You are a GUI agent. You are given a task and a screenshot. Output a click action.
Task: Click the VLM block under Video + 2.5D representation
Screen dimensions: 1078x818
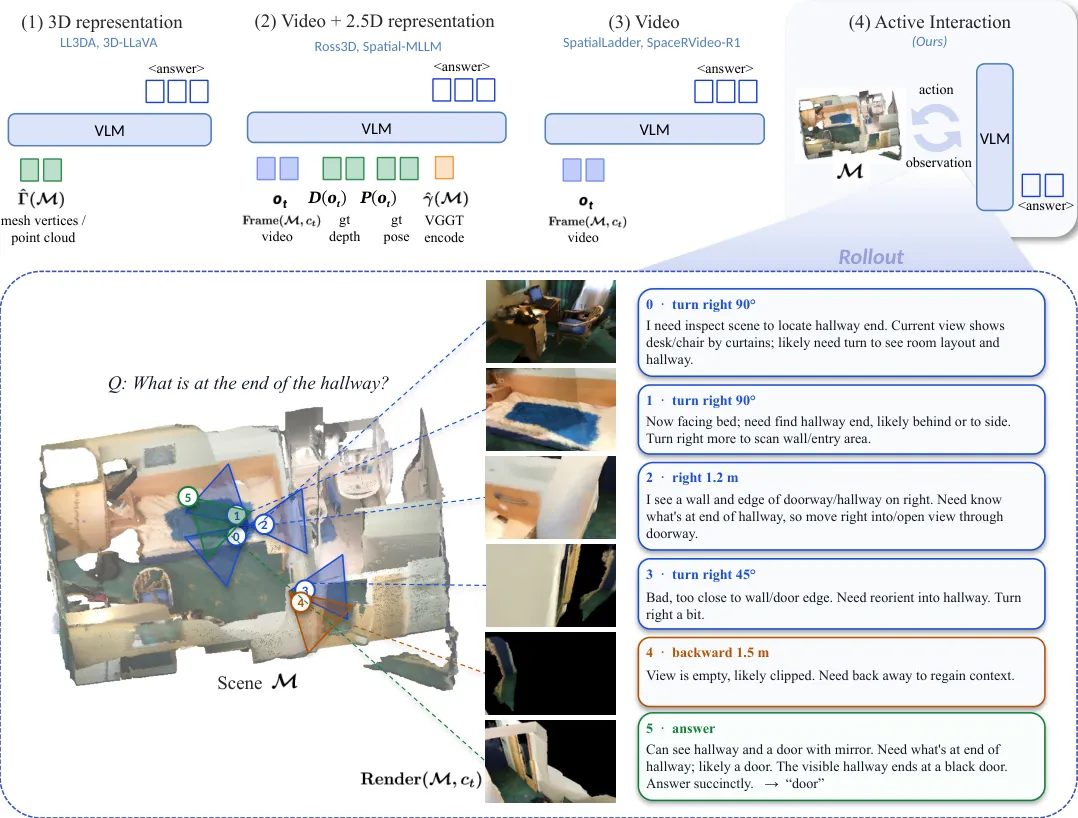click(x=377, y=128)
